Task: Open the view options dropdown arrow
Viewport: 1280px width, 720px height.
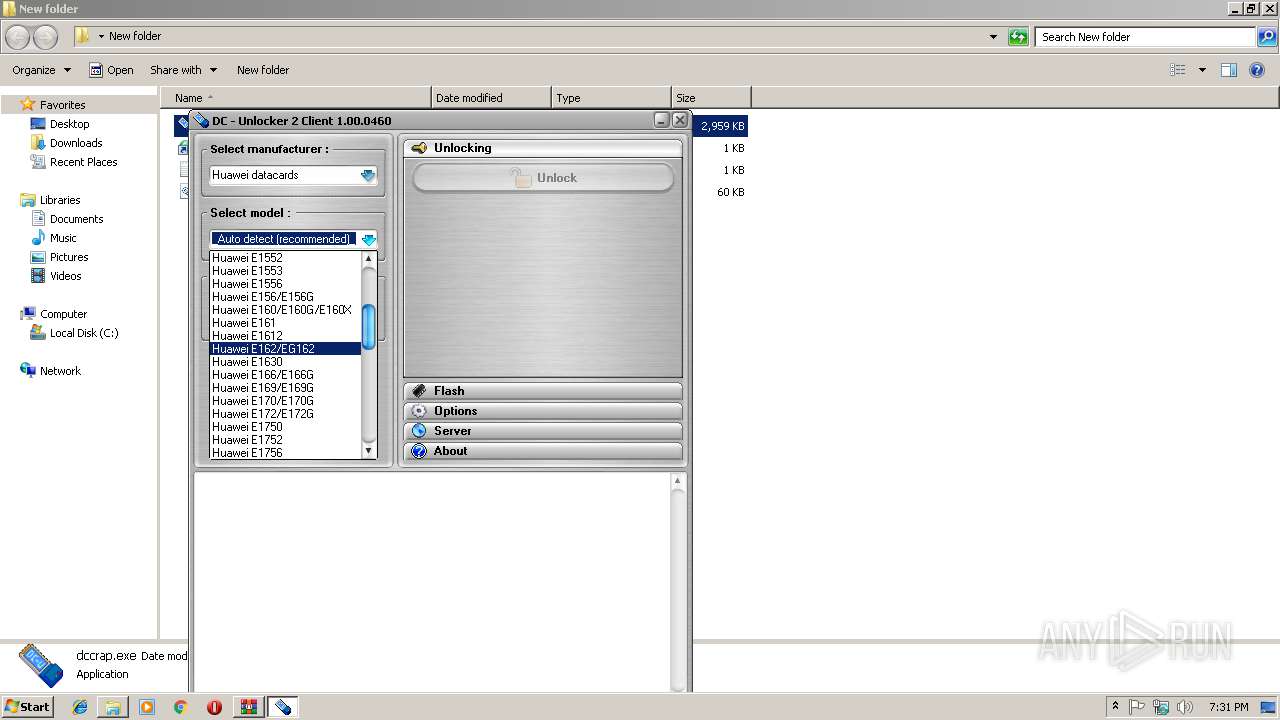Action: (1202, 70)
